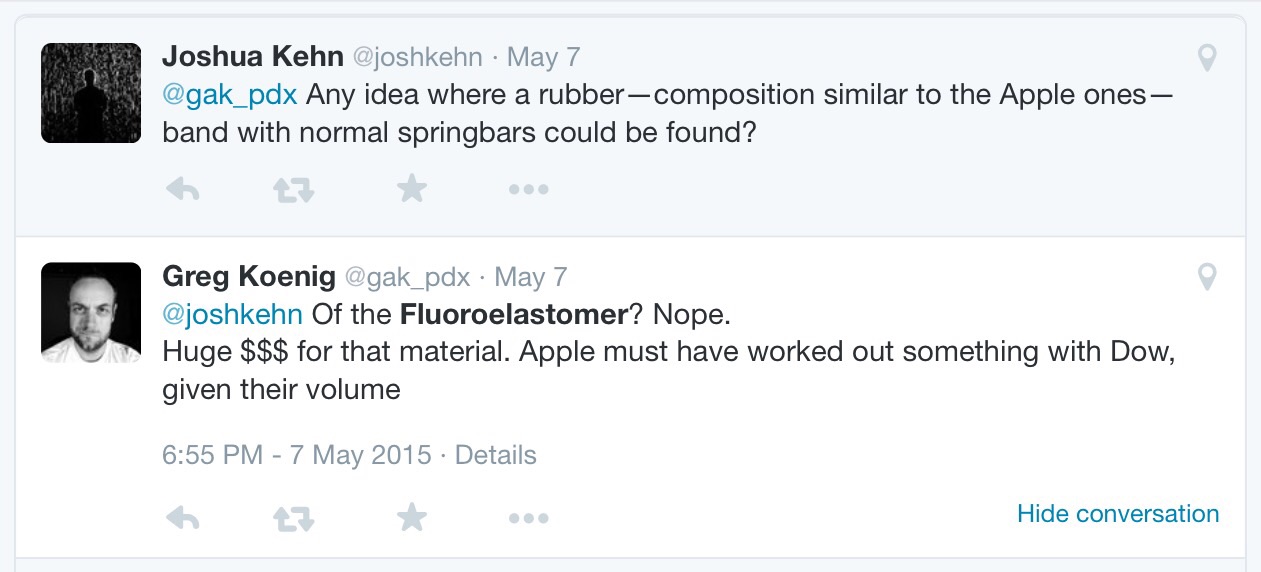This screenshot has width=1261, height=572.
Task: Click the 6:55 PM - 7 May 2015 timestamp
Action: [x=296, y=456]
